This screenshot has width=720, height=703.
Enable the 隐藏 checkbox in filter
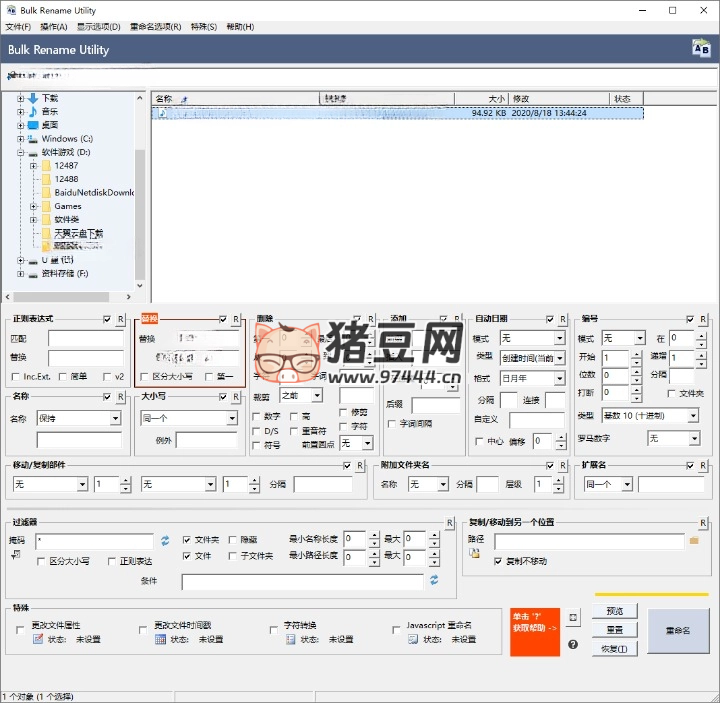pos(232,540)
